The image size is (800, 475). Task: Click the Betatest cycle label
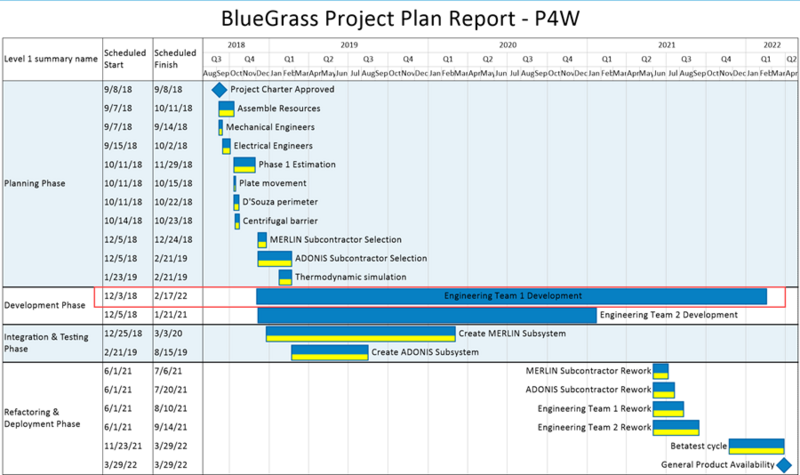[698, 446]
